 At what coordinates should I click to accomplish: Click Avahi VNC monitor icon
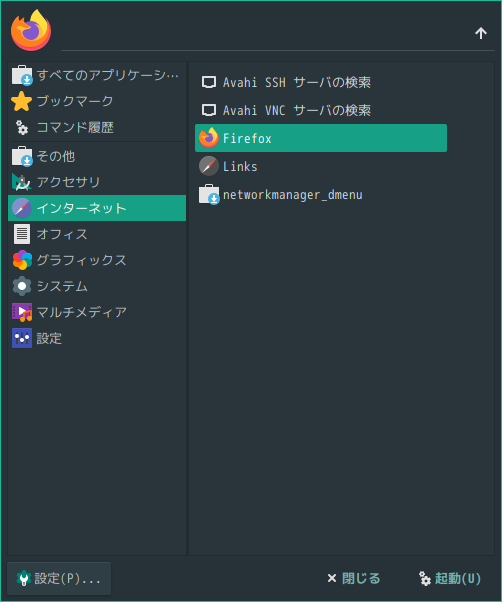pyautogui.click(x=209, y=110)
